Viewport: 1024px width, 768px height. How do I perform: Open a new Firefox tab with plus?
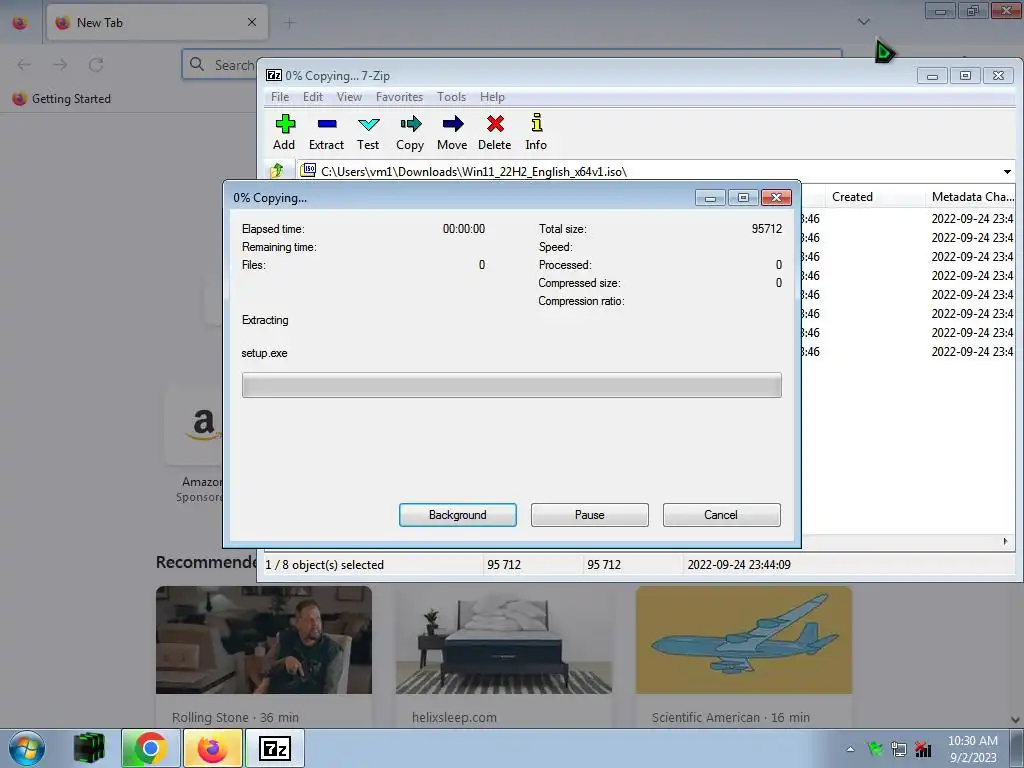tap(289, 23)
